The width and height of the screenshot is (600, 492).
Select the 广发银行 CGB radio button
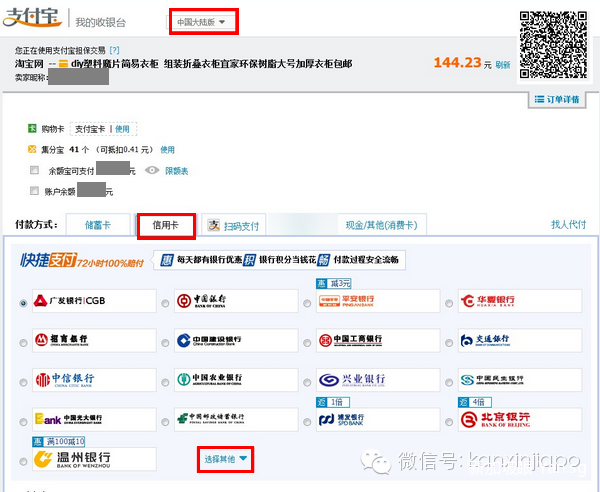tap(24, 302)
